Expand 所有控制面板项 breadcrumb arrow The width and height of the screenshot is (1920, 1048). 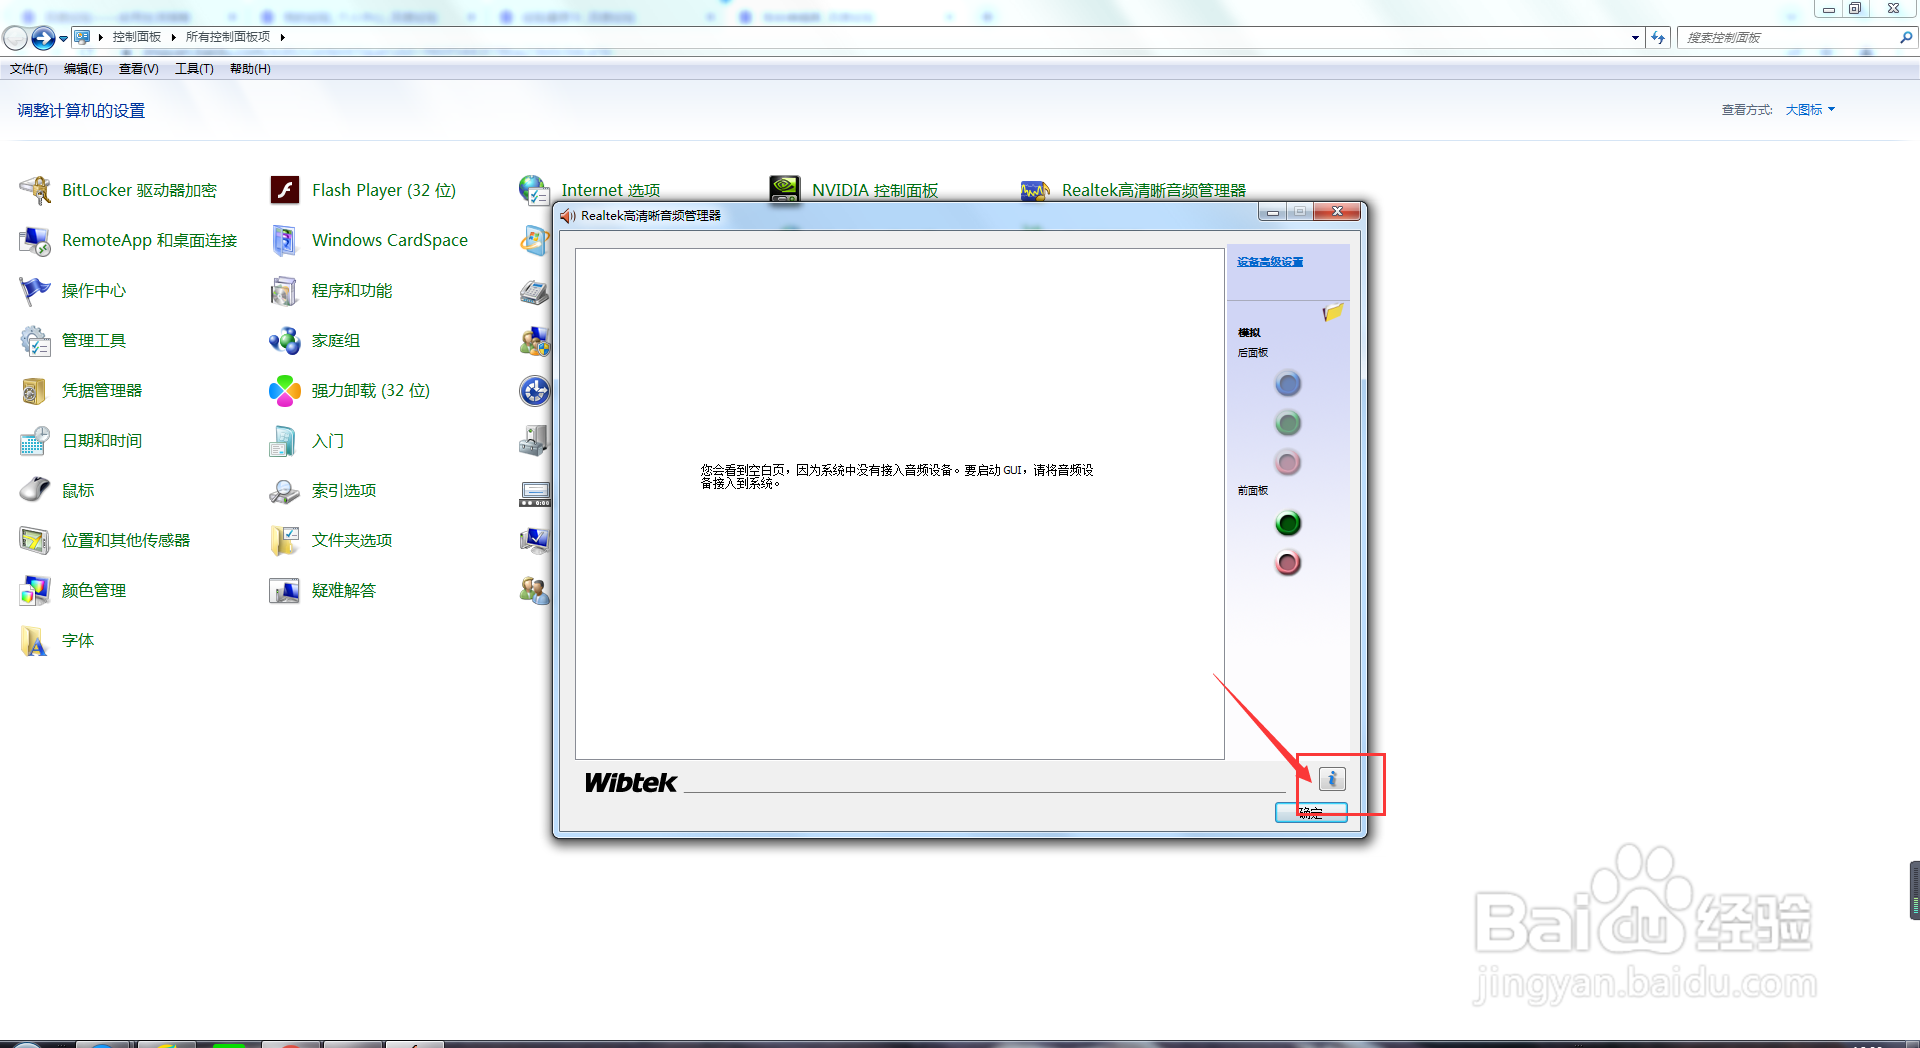click(283, 37)
